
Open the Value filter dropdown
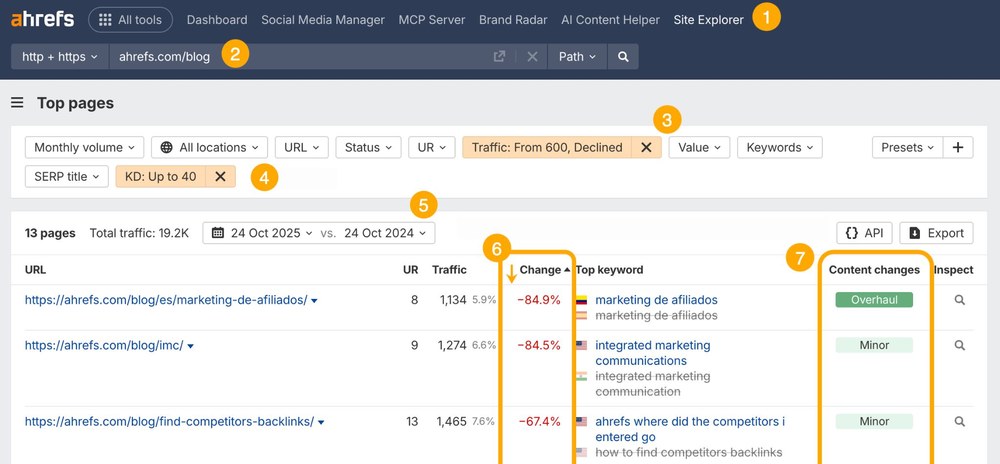[700, 147]
